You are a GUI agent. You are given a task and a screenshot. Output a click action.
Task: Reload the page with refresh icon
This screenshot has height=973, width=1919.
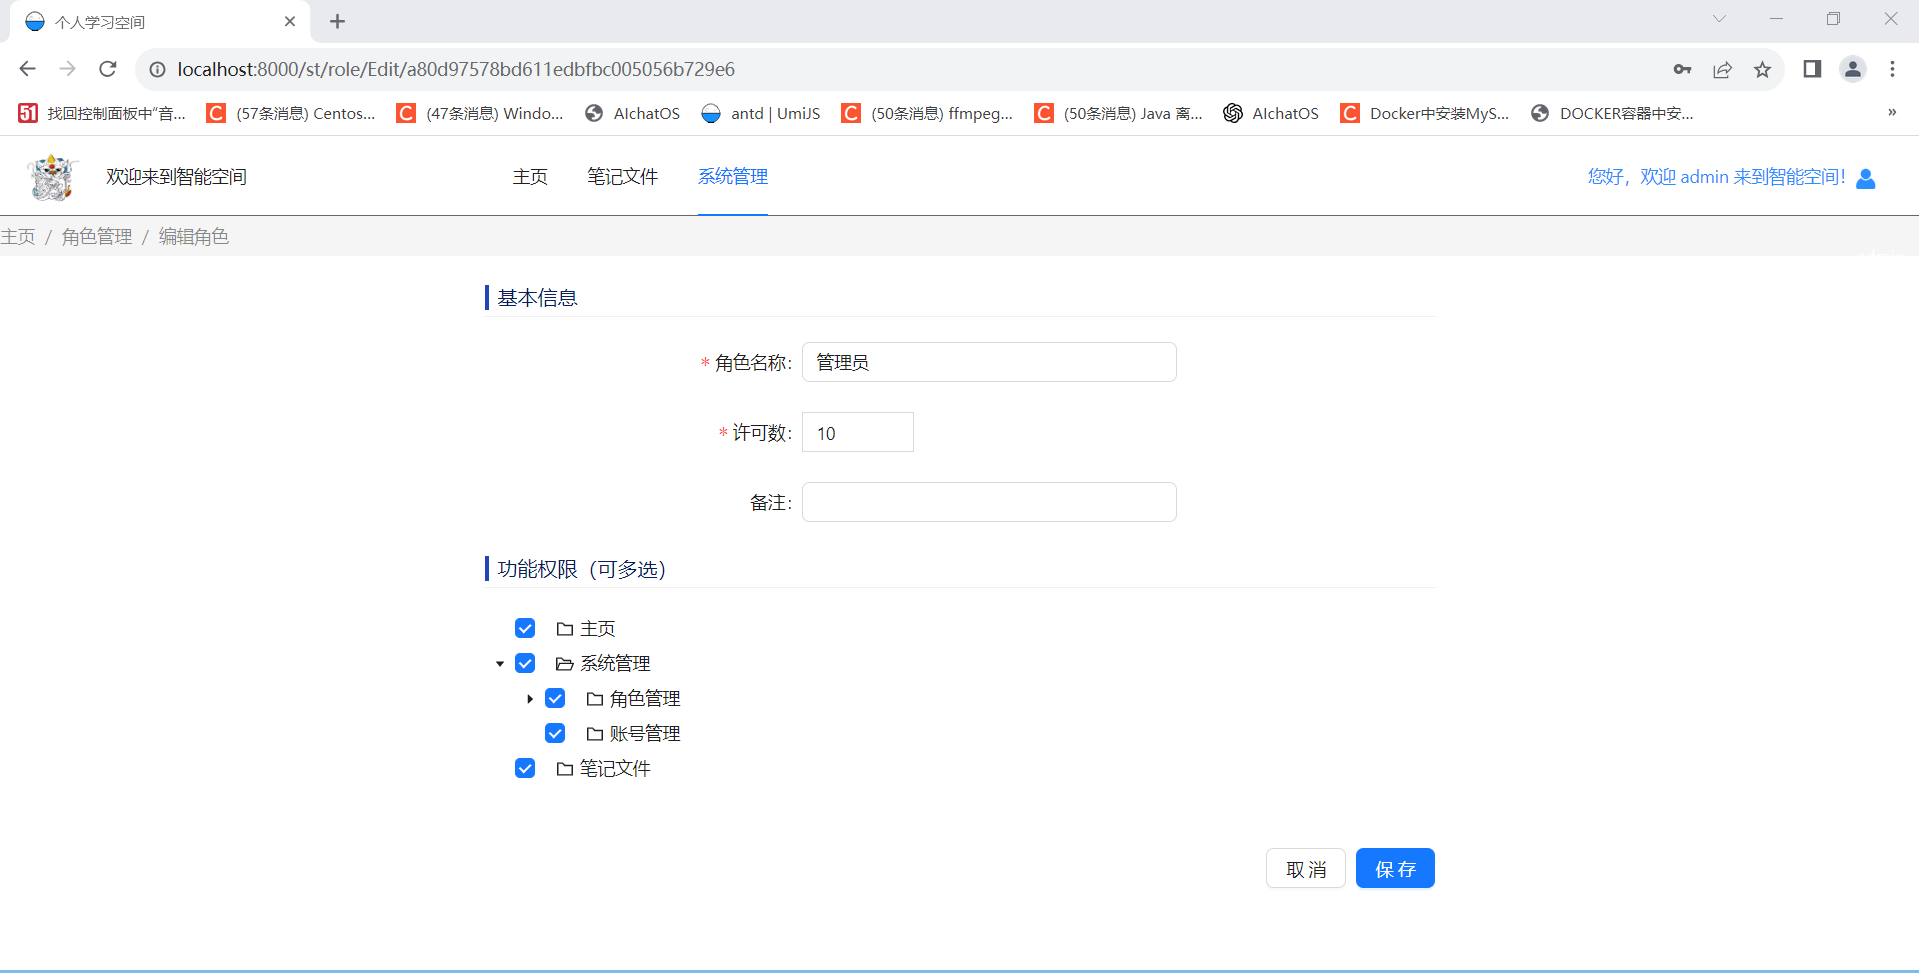pyautogui.click(x=108, y=69)
